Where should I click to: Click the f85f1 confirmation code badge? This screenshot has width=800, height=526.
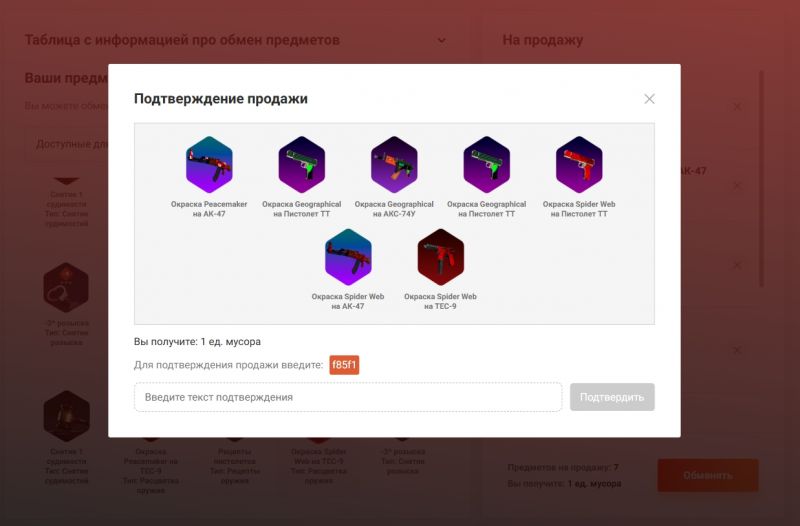click(x=344, y=365)
